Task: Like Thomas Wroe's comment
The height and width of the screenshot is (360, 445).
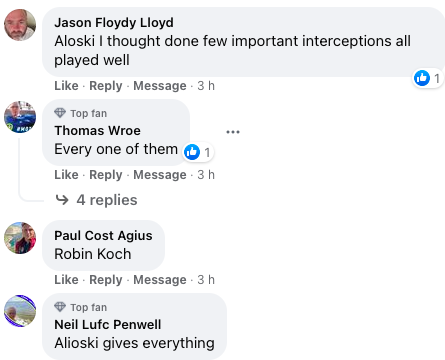Action: pyautogui.click(x=66, y=175)
